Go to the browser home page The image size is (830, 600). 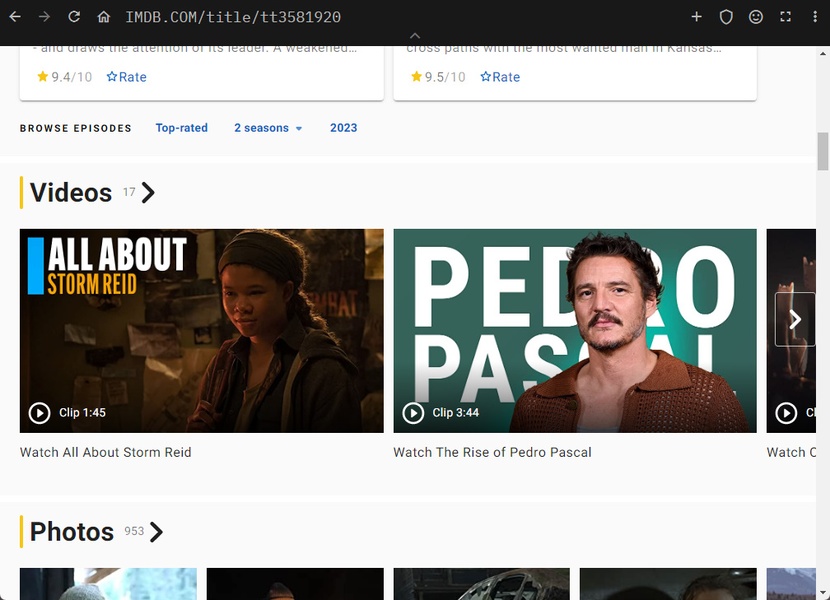click(103, 17)
